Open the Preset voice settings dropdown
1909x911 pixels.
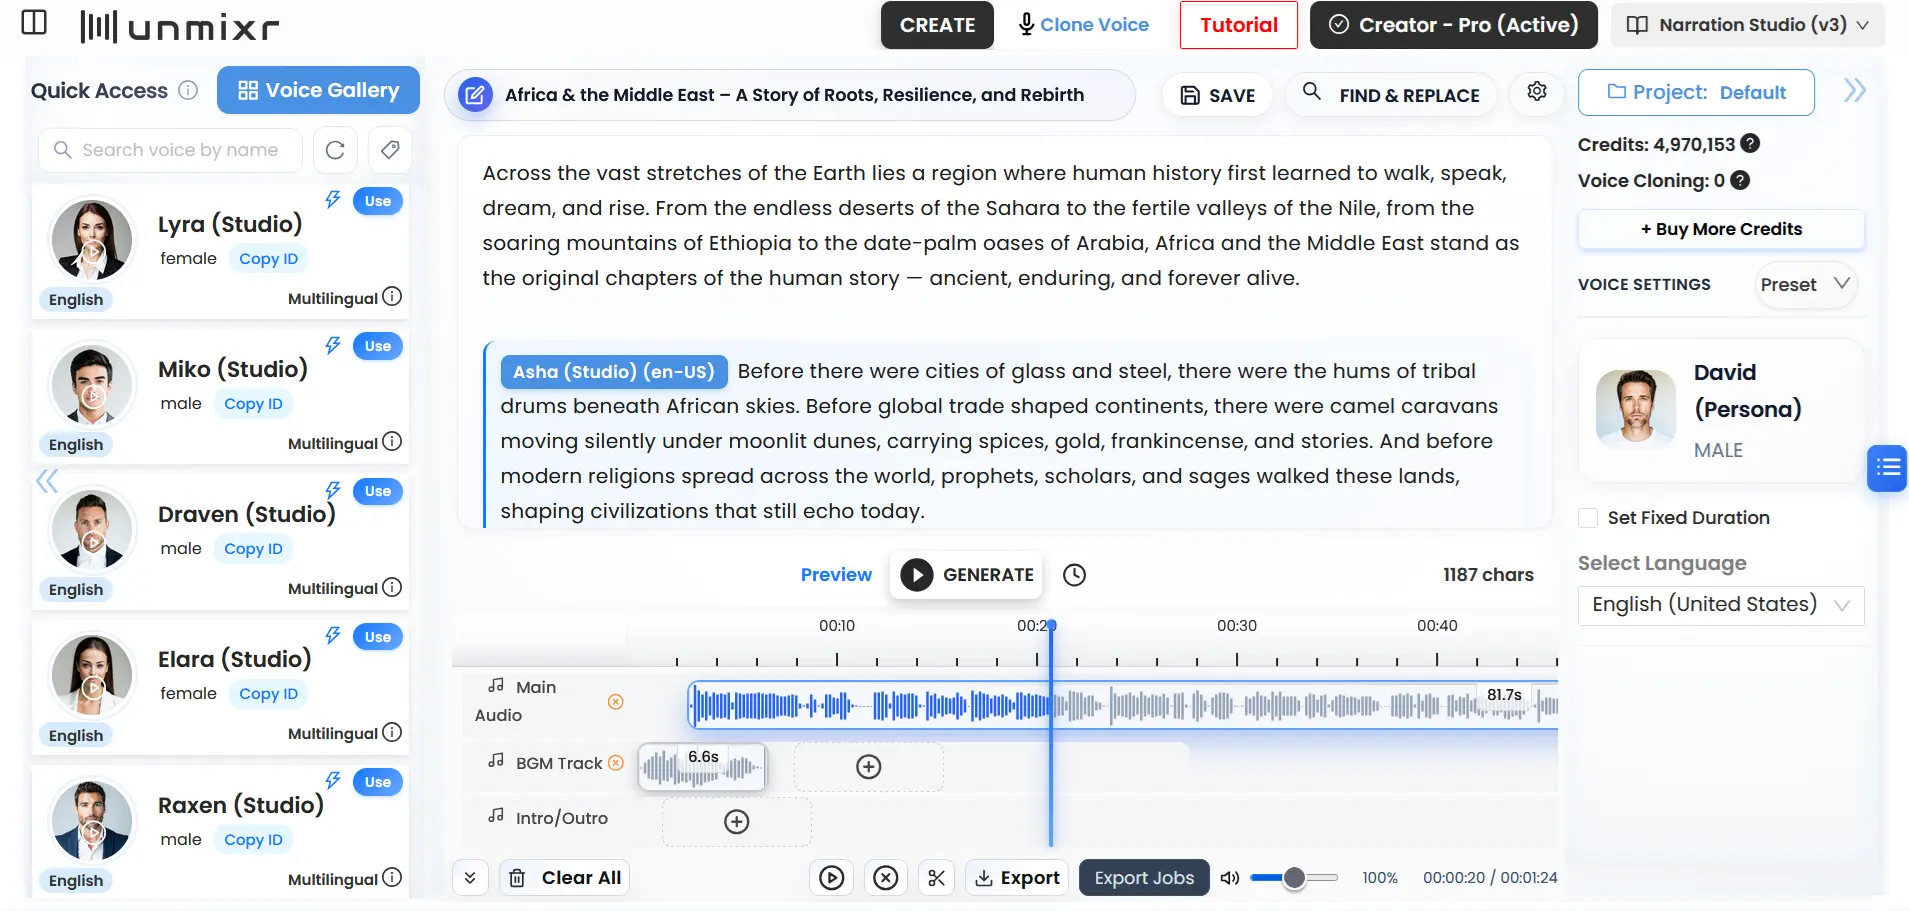[1805, 284]
